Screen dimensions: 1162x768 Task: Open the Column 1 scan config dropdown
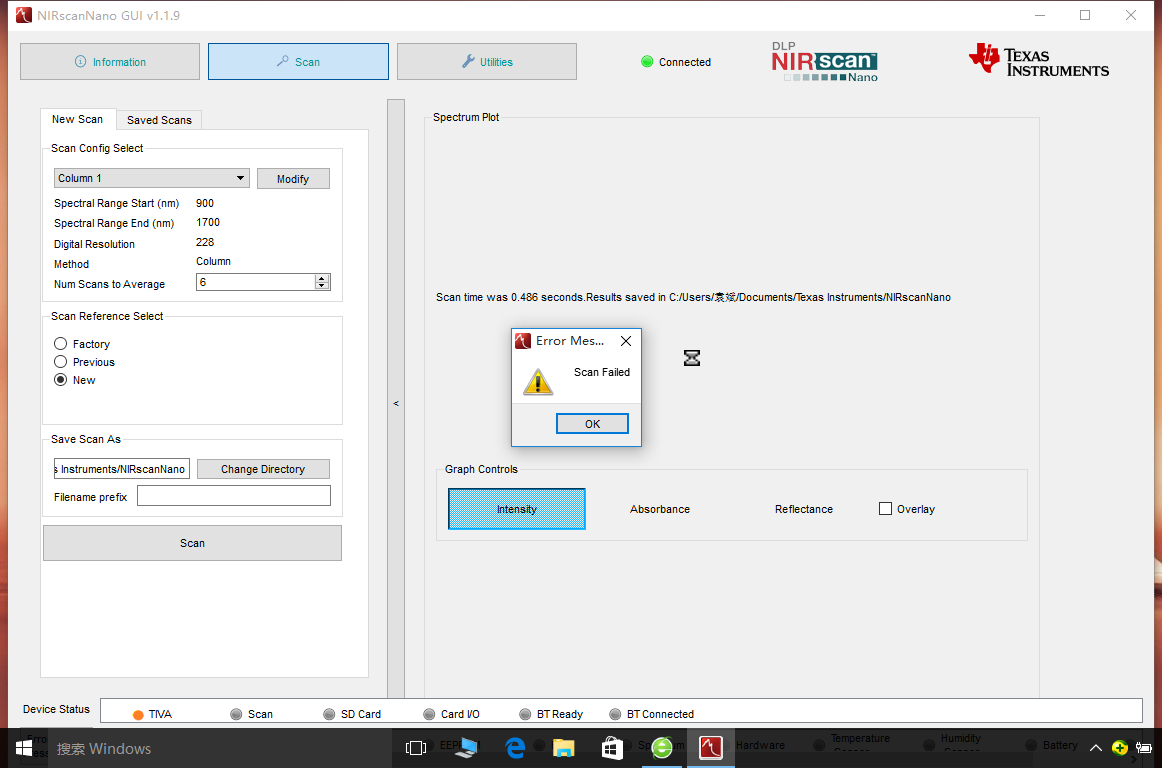[152, 178]
